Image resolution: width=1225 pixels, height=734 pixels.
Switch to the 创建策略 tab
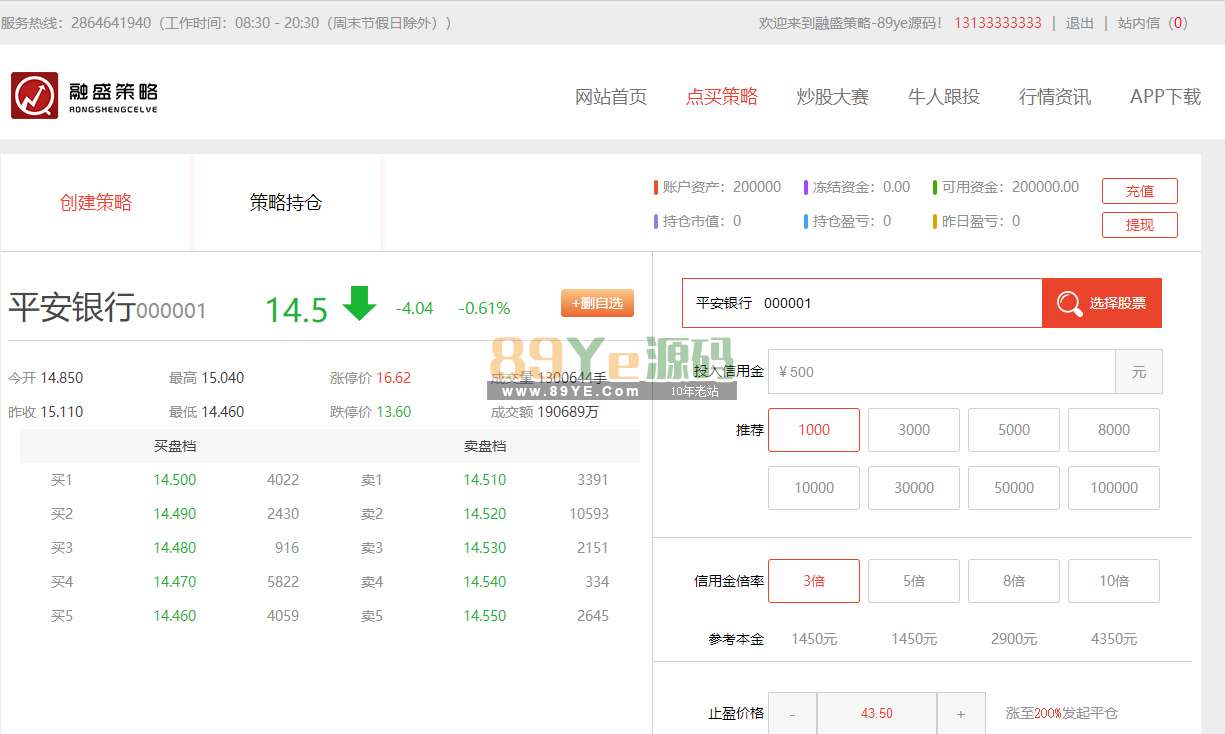click(x=96, y=203)
